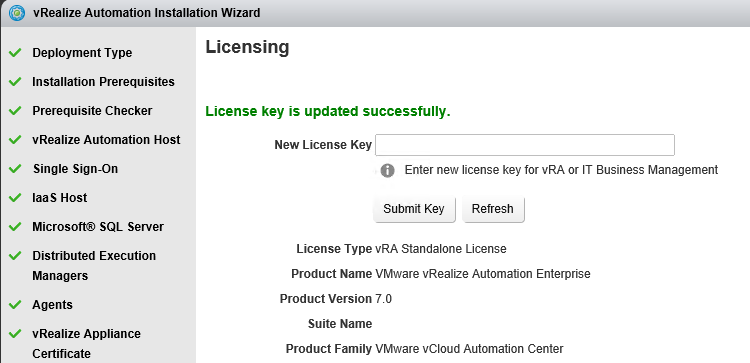Click the checkmark beside vRealize Automation Host
The width and height of the screenshot is (750, 363).
coord(15,140)
